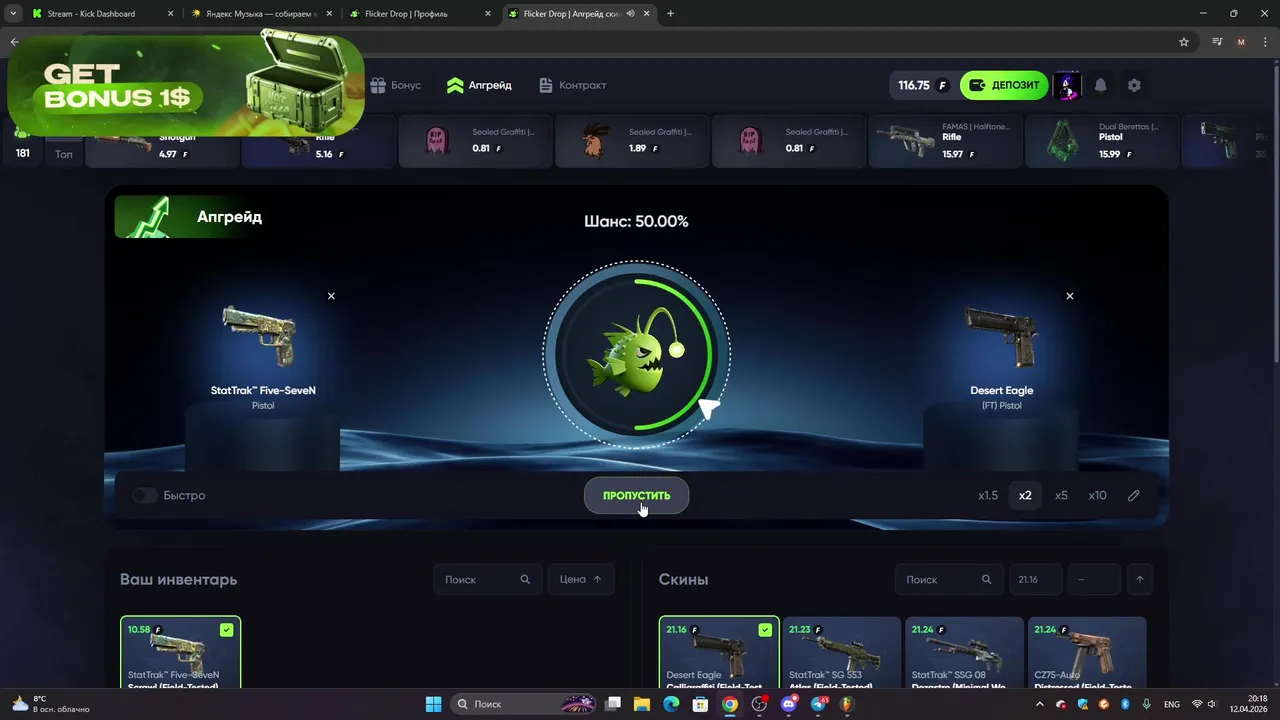Open the Контракт section
The height and width of the screenshot is (720, 1280).
pyautogui.click(x=572, y=85)
